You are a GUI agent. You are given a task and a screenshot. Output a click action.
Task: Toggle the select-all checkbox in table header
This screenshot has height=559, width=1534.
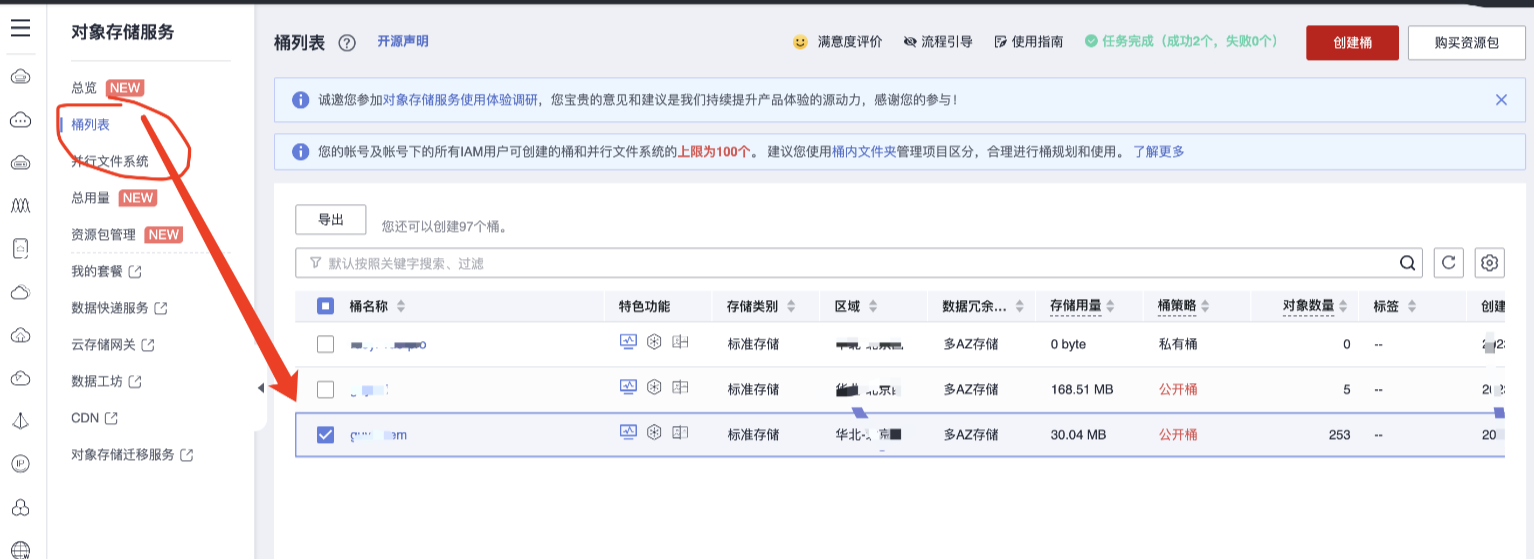(x=325, y=306)
